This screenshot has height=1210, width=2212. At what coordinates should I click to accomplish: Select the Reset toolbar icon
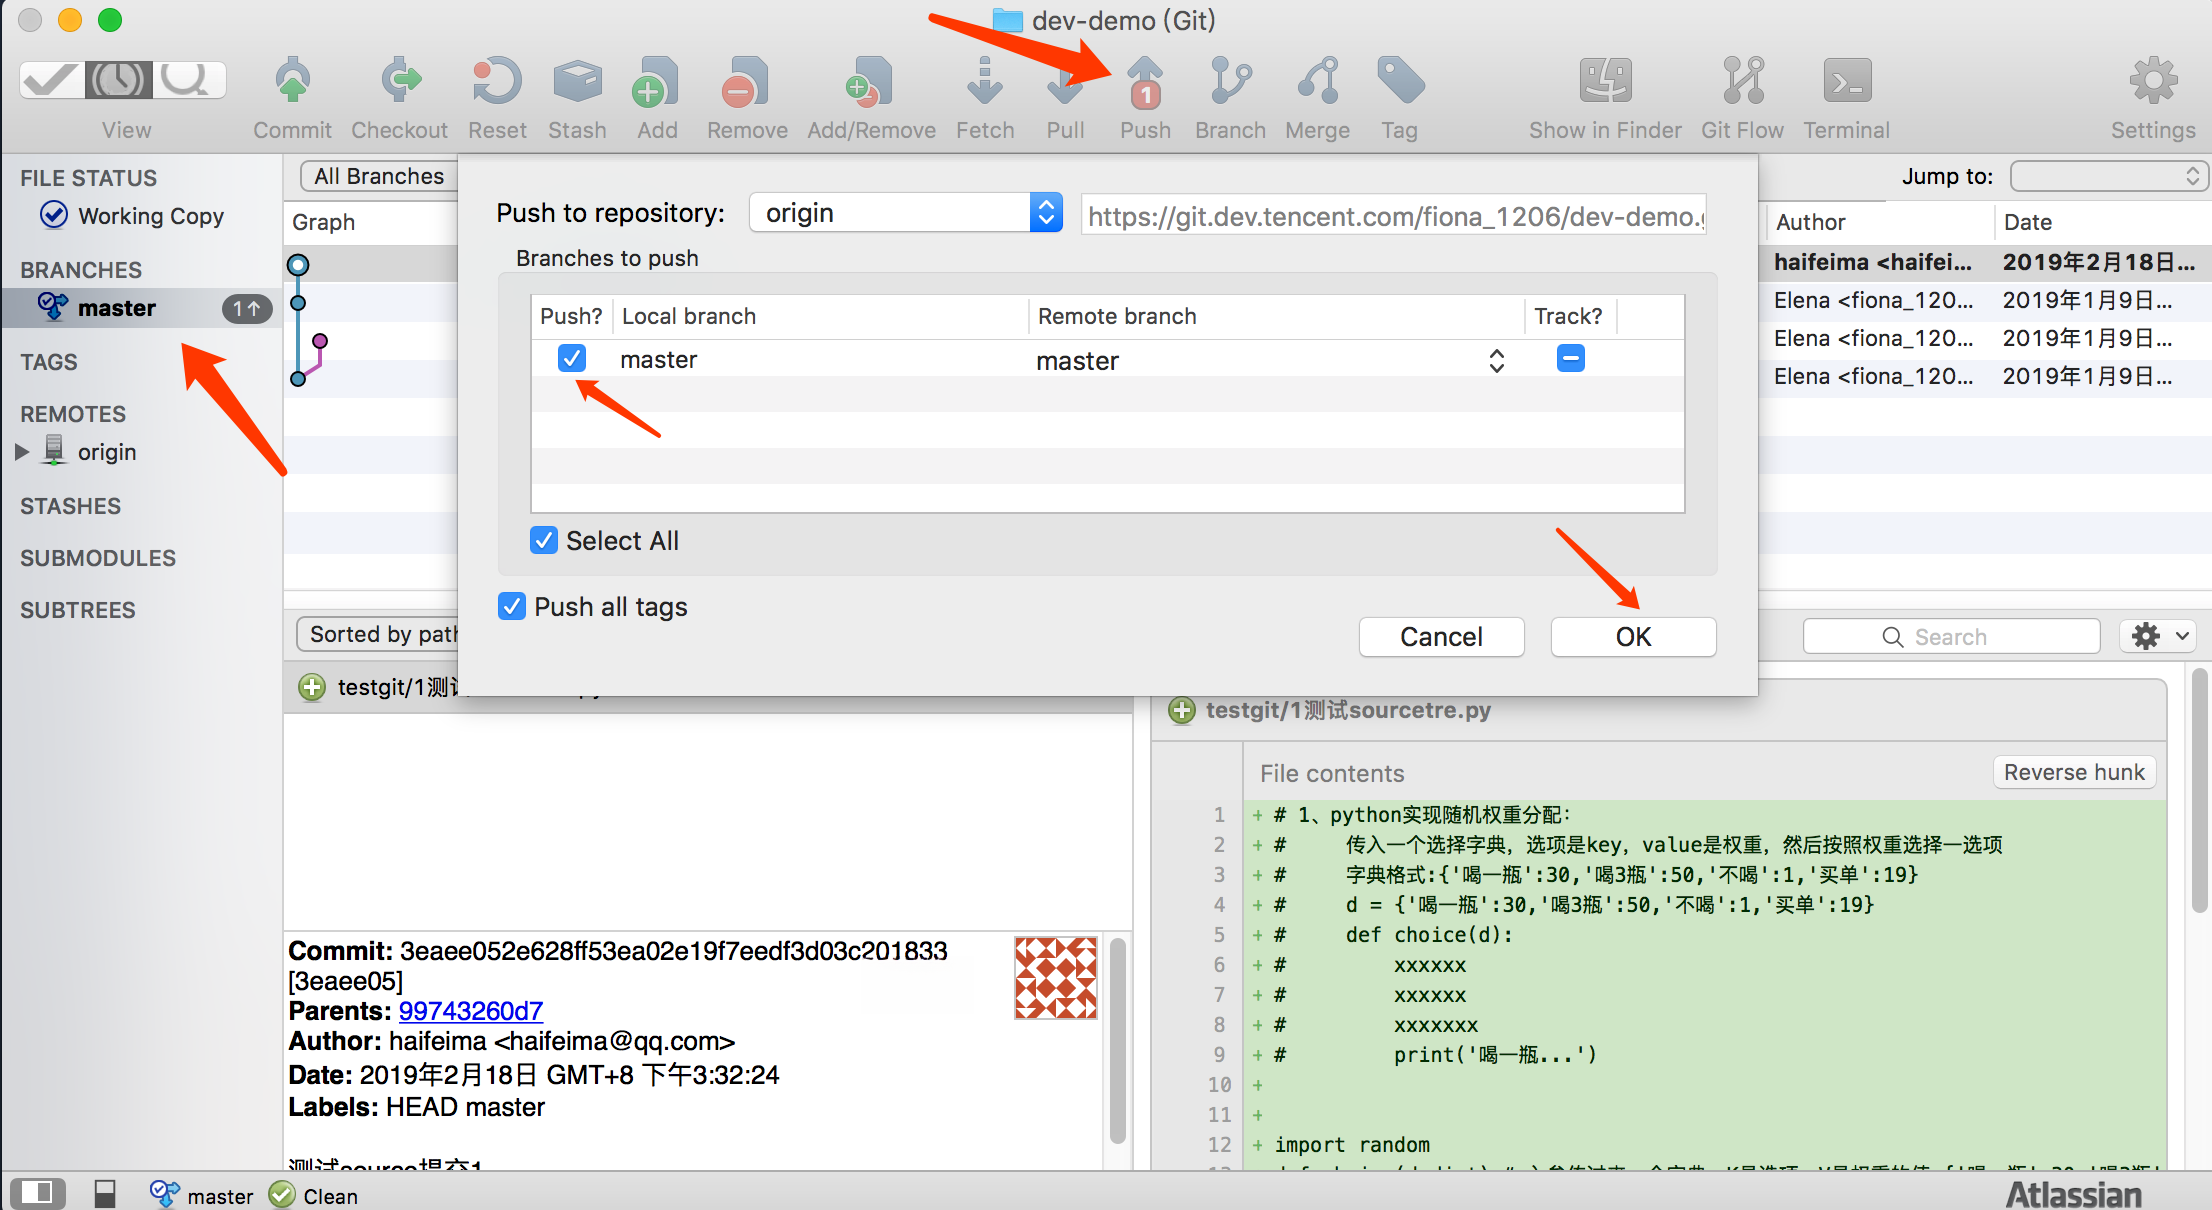[x=497, y=98]
